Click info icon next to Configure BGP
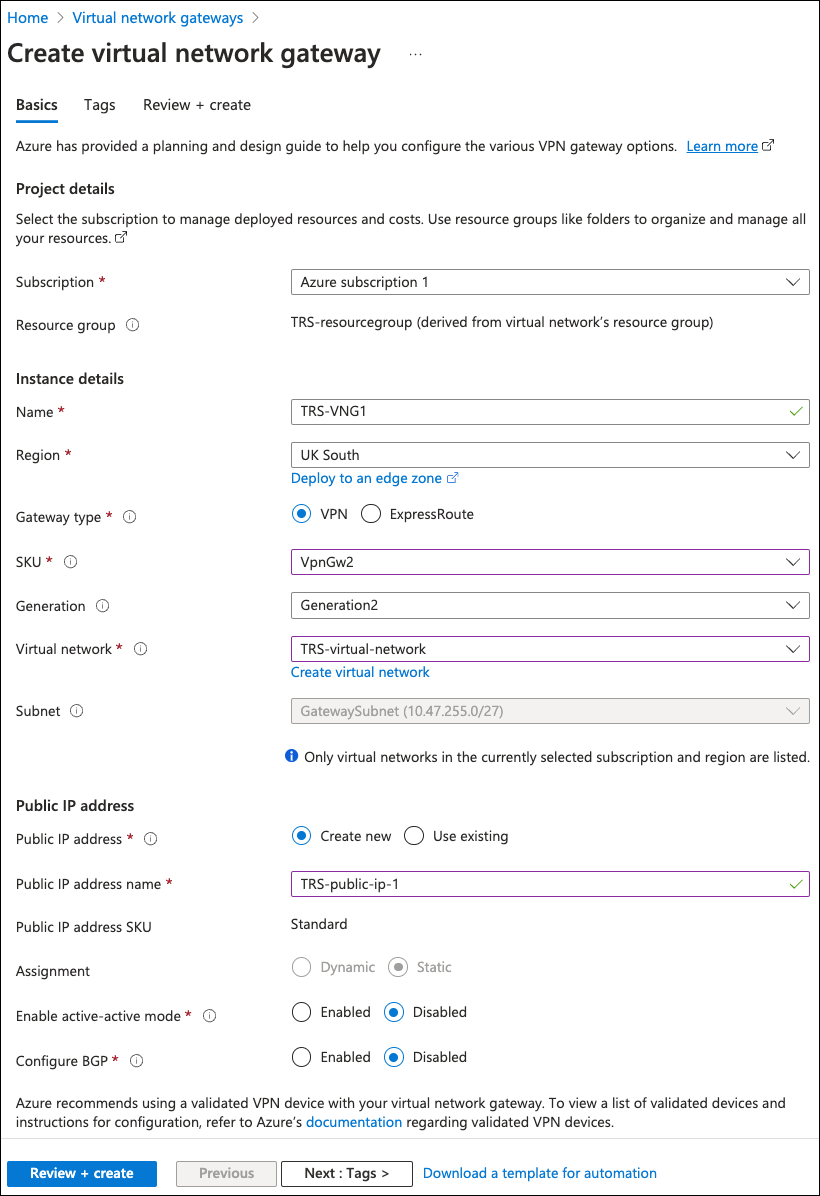 coord(137,1060)
